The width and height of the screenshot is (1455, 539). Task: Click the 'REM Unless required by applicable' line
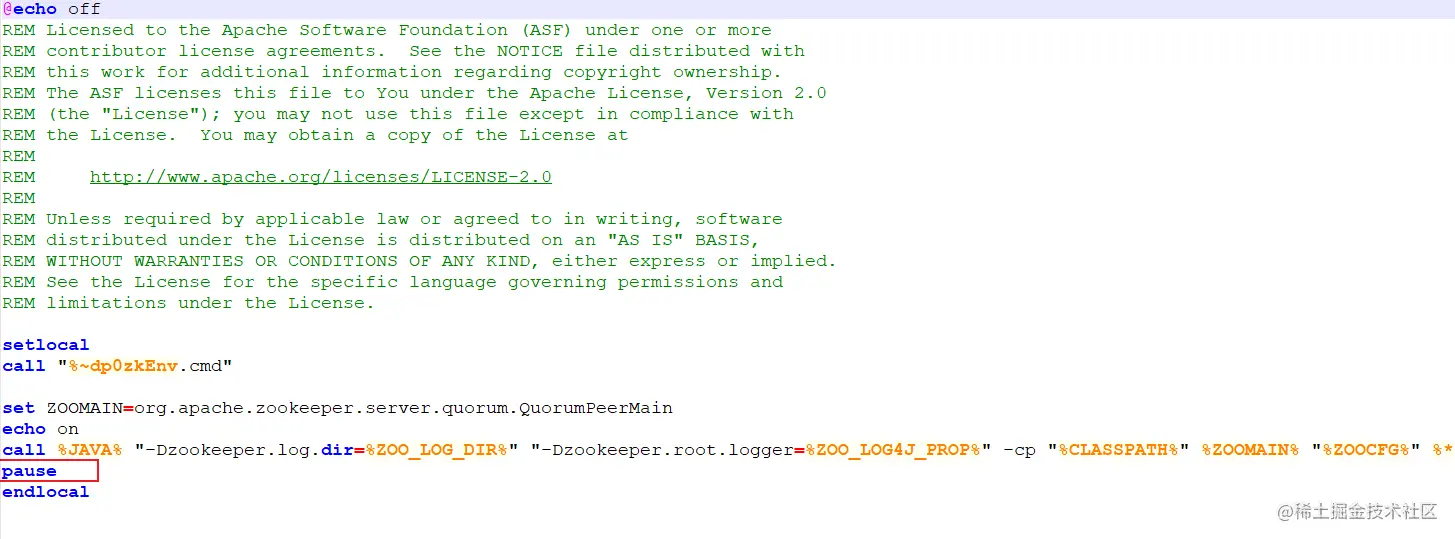pyautogui.click(x=392, y=219)
